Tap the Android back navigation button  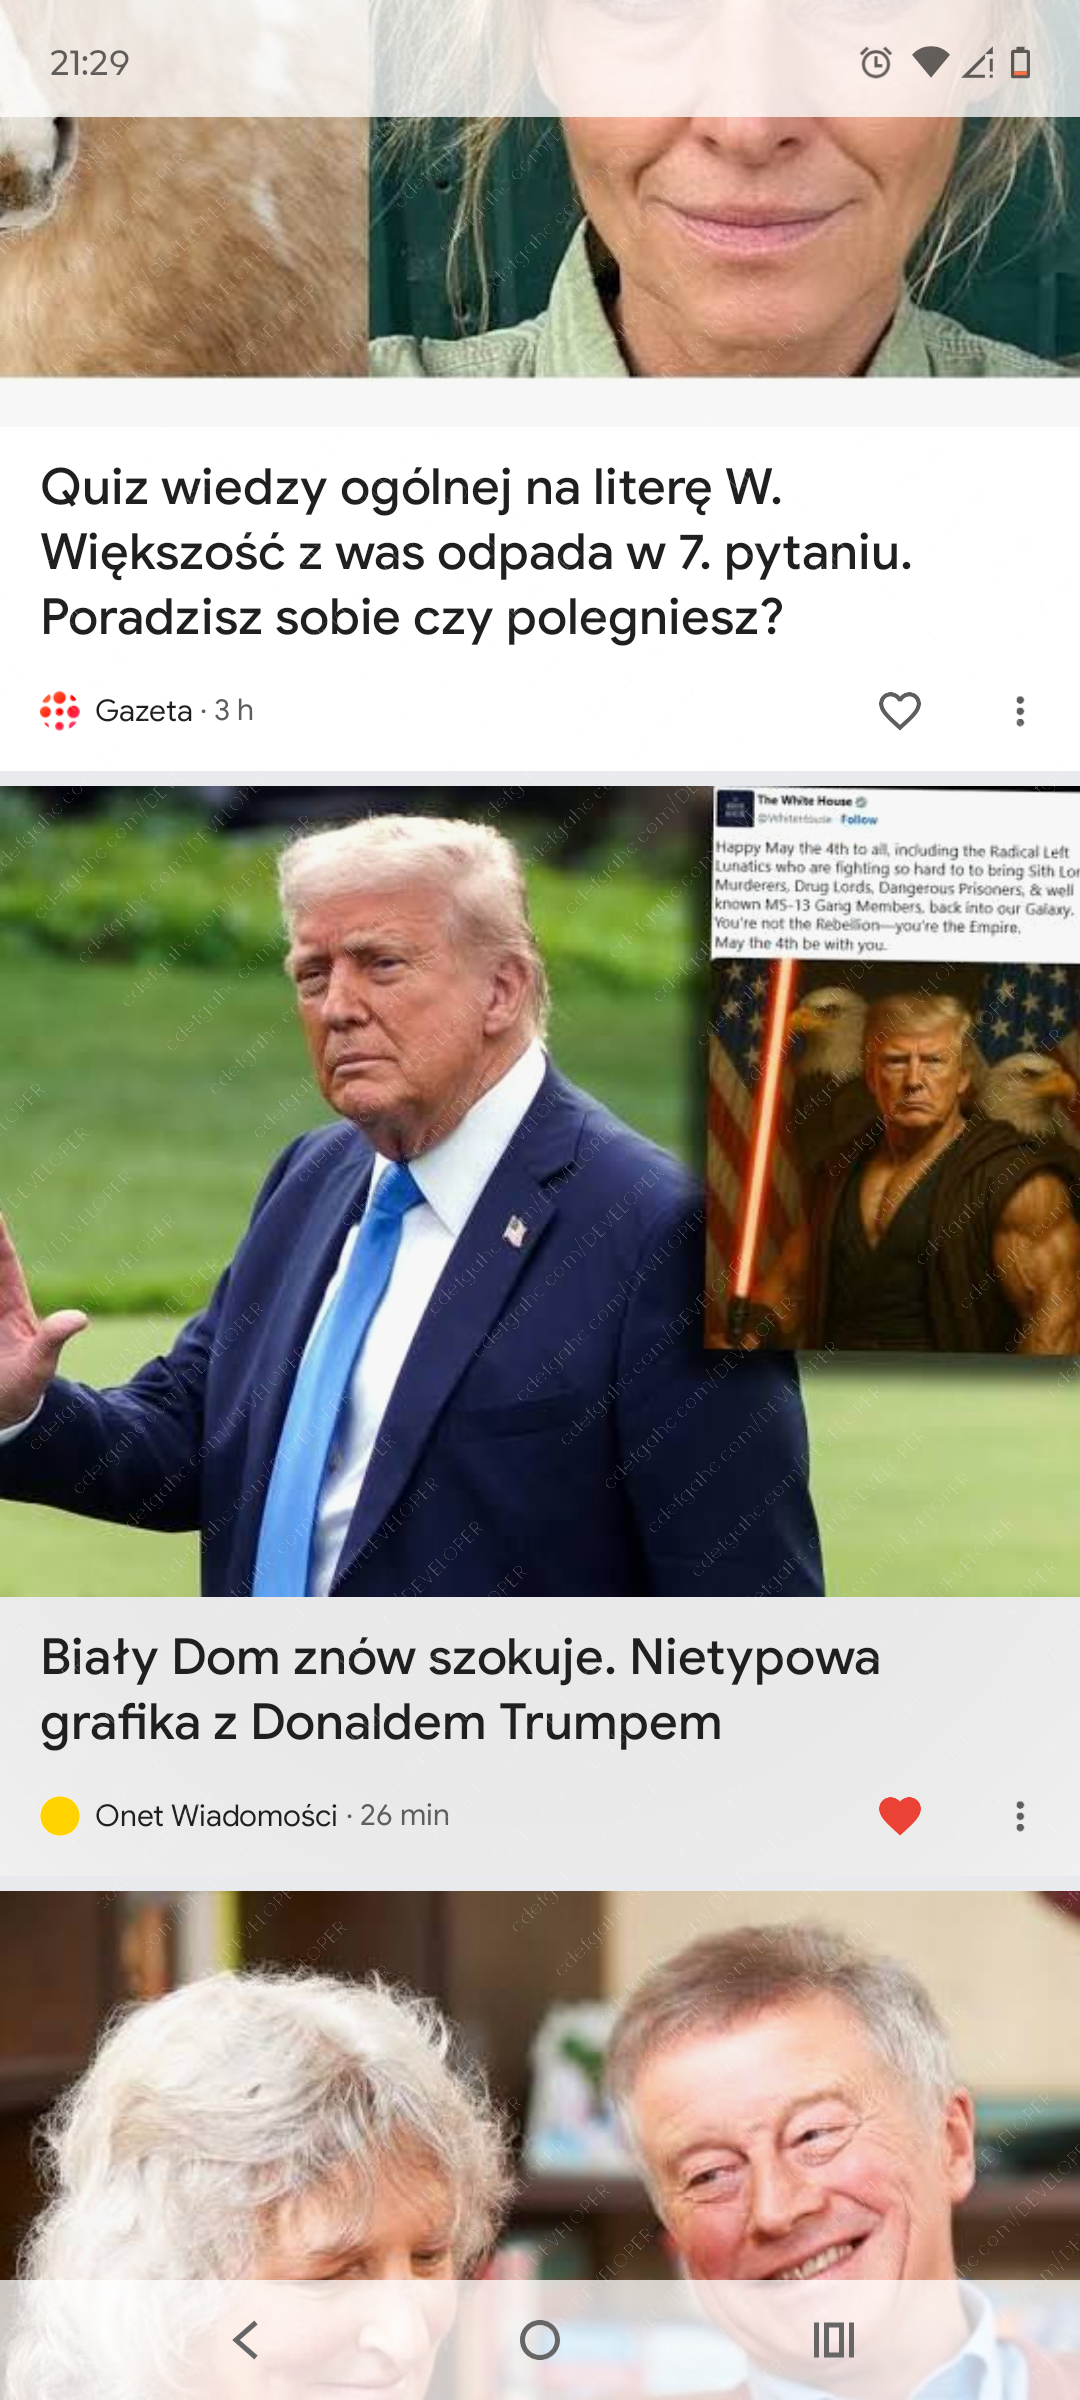245,2340
